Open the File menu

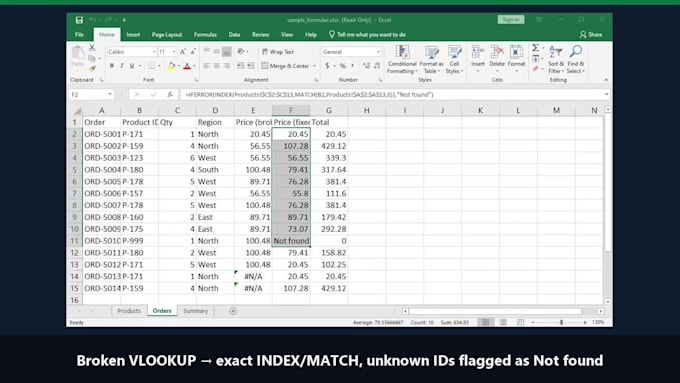(x=79, y=35)
